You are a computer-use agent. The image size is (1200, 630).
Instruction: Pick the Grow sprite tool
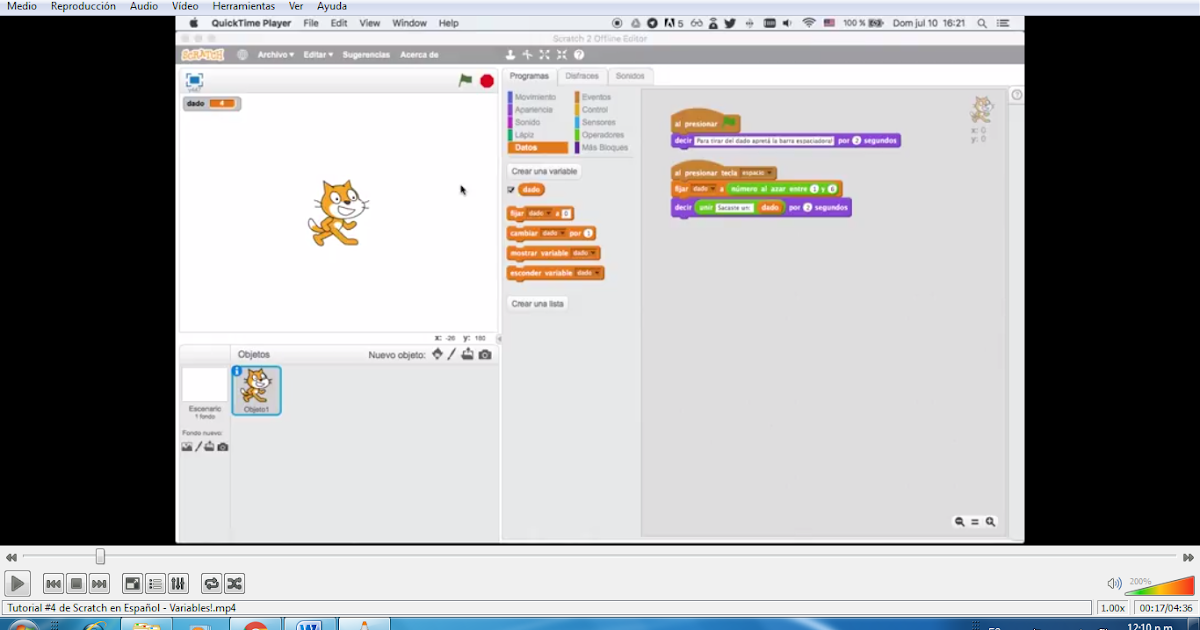coord(544,56)
